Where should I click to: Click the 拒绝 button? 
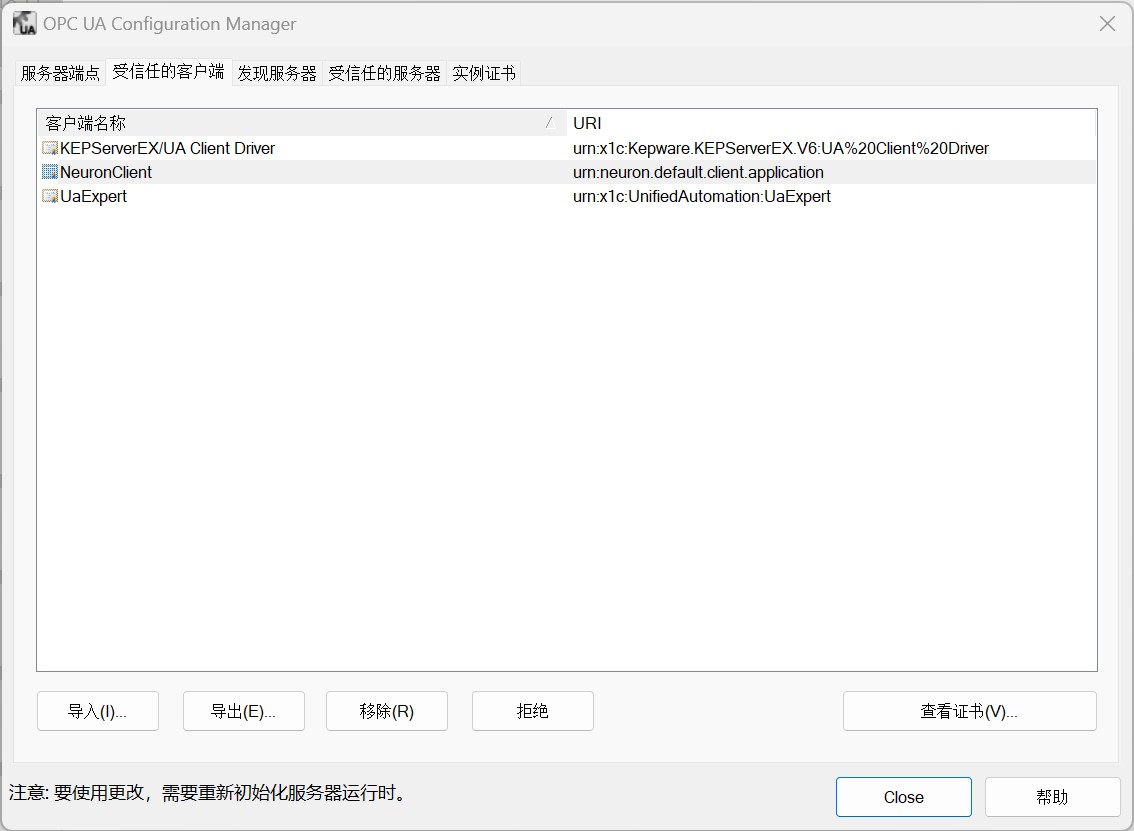click(532, 710)
